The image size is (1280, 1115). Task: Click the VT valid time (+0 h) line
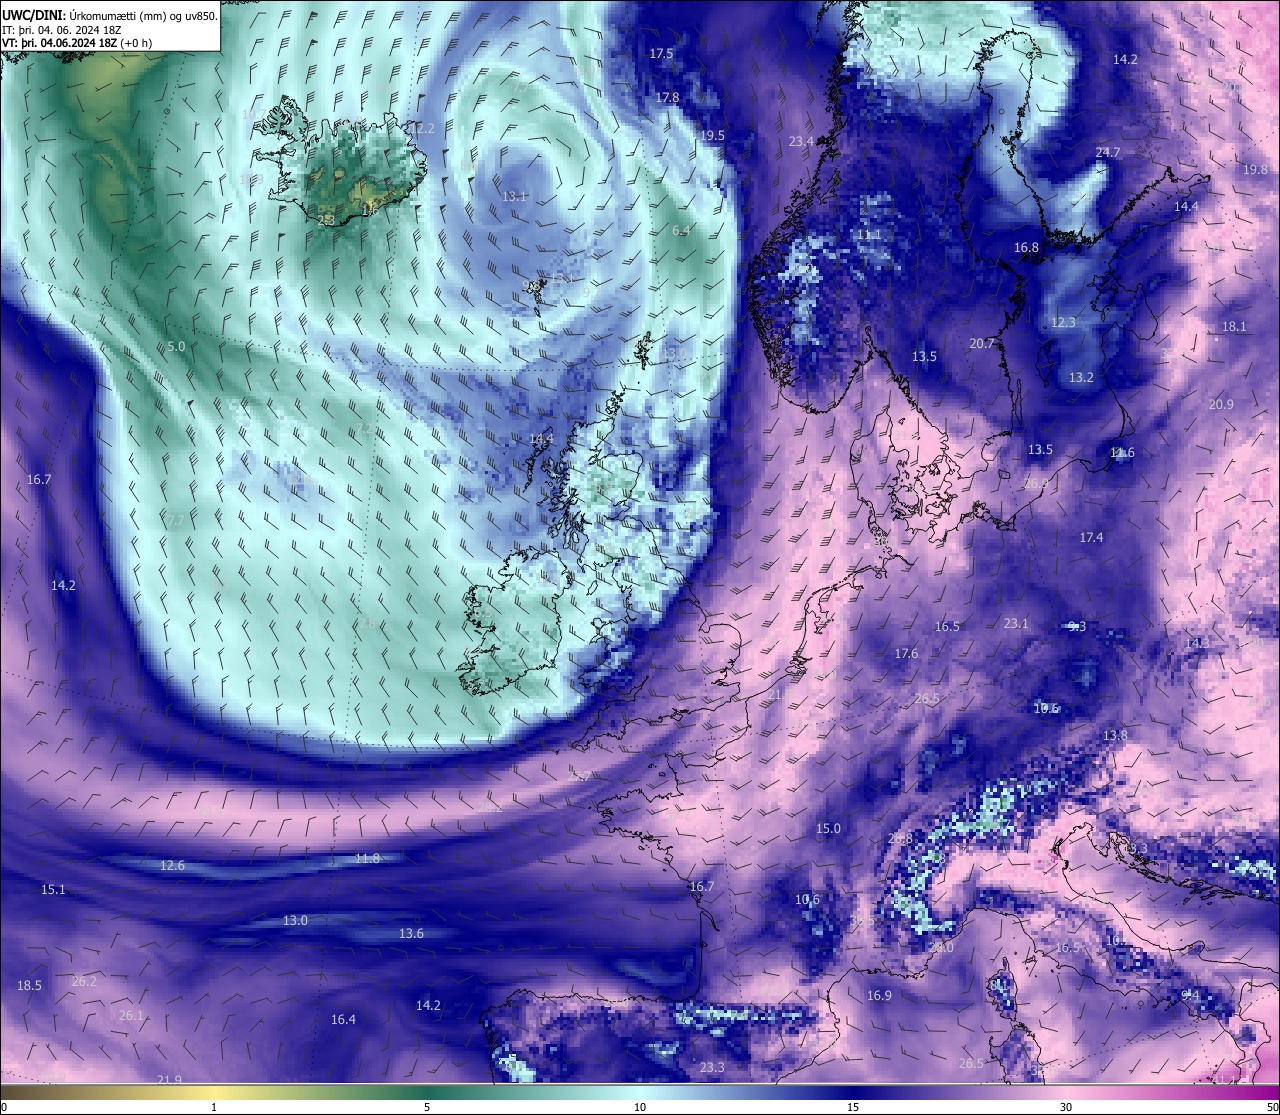(77, 43)
